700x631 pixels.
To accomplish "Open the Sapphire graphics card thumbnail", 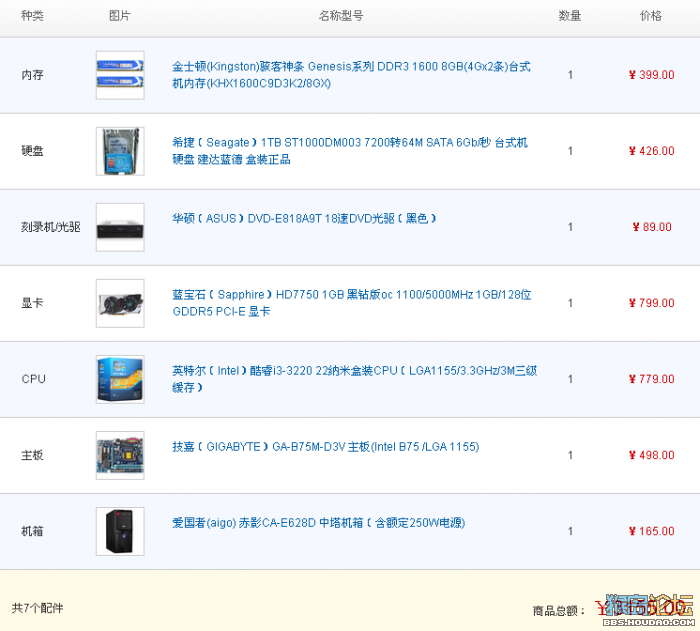I will pyautogui.click(x=120, y=303).
